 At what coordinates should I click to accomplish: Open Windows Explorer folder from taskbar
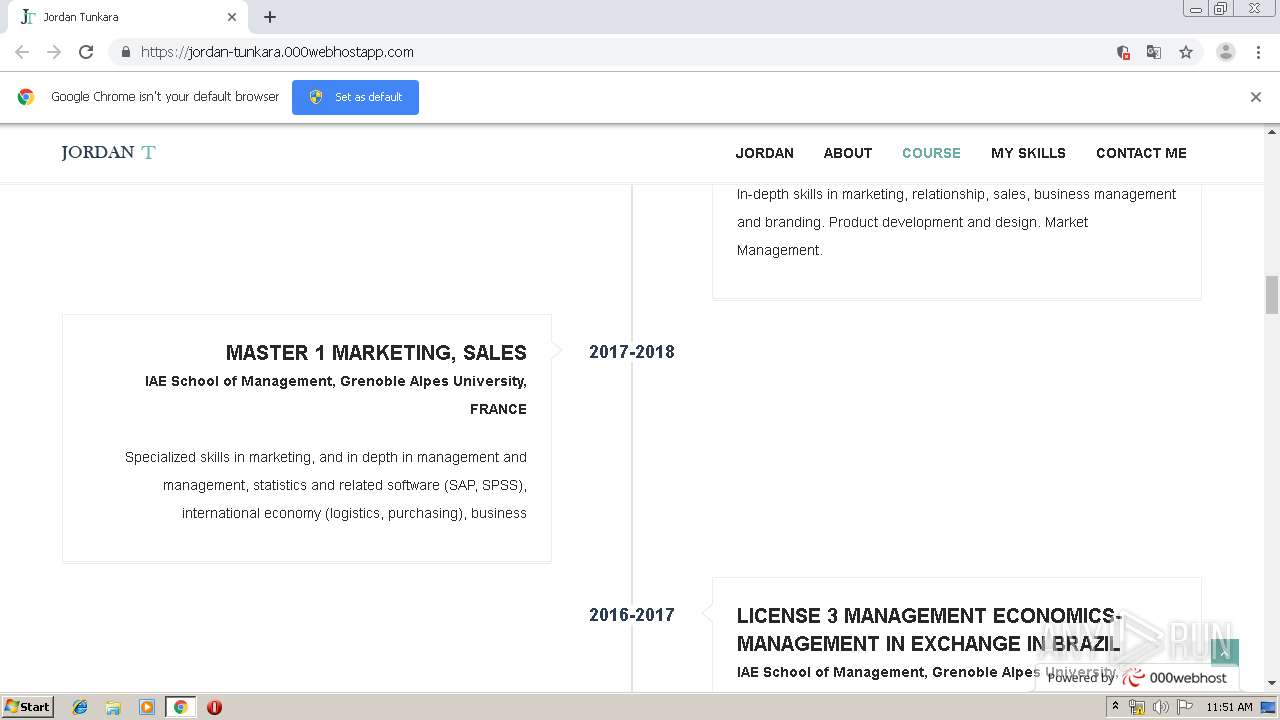(113, 707)
